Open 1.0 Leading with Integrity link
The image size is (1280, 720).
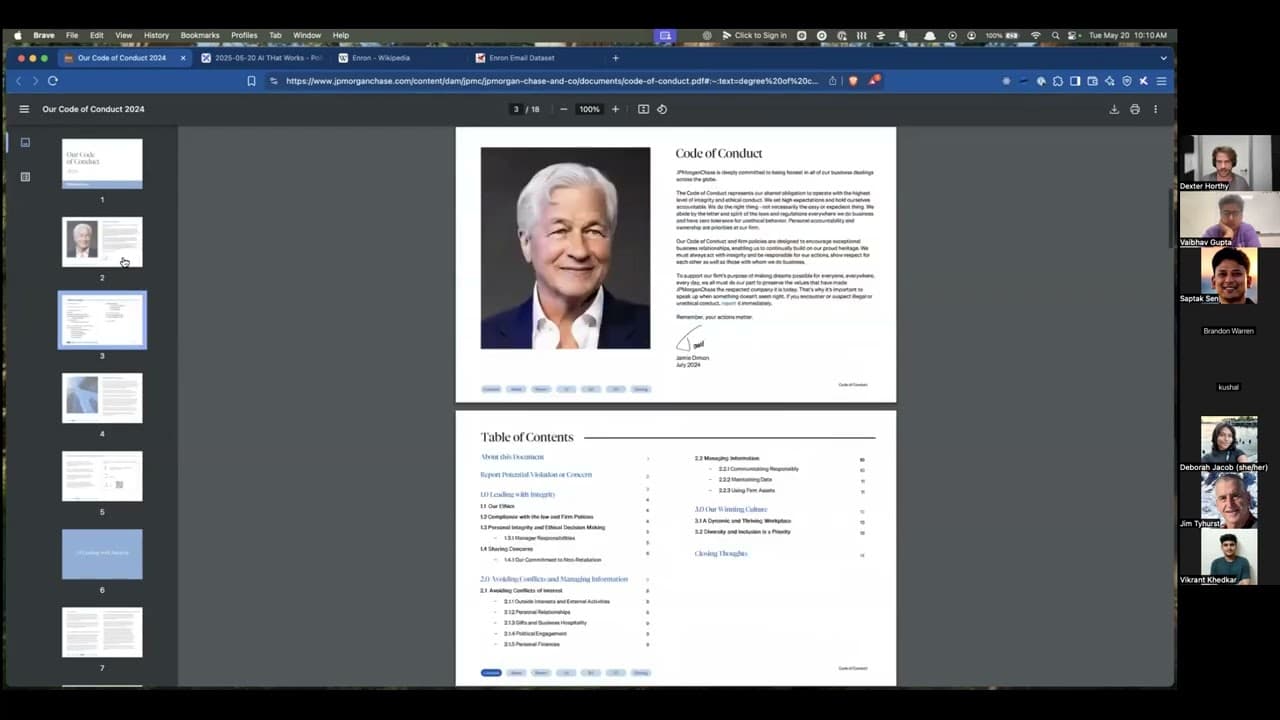point(517,494)
